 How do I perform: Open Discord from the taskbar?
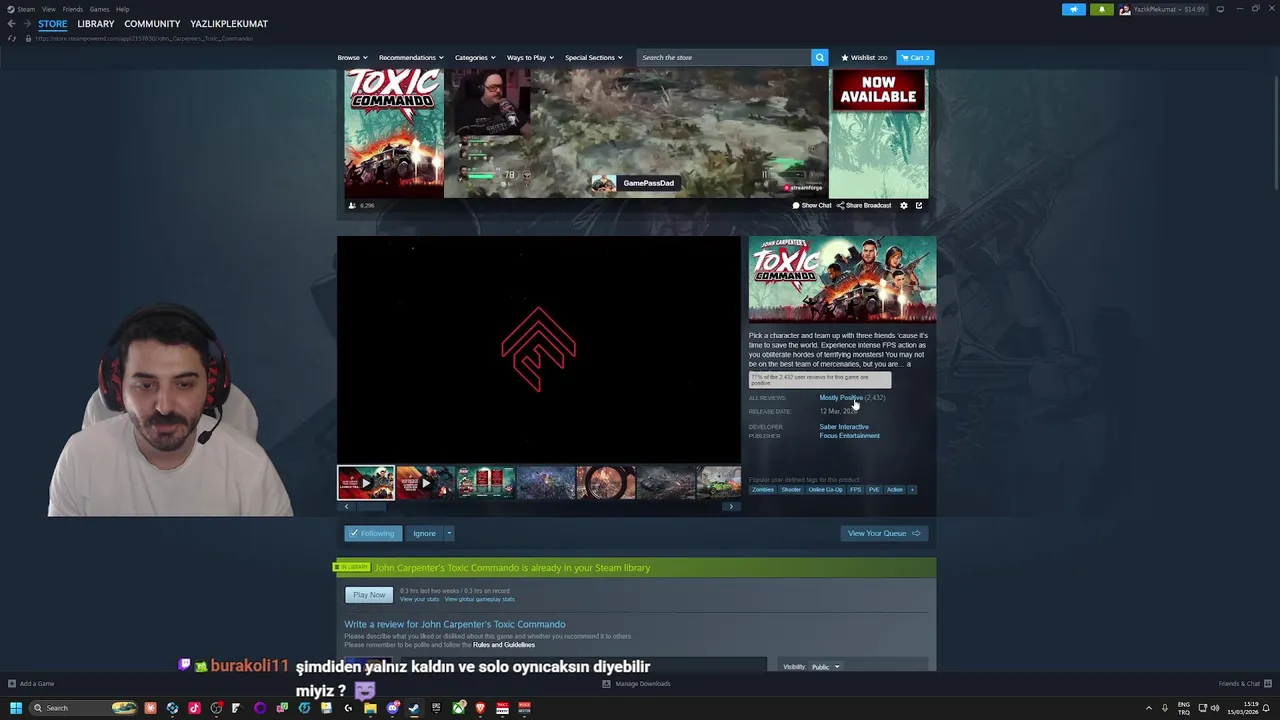click(x=393, y=708)
